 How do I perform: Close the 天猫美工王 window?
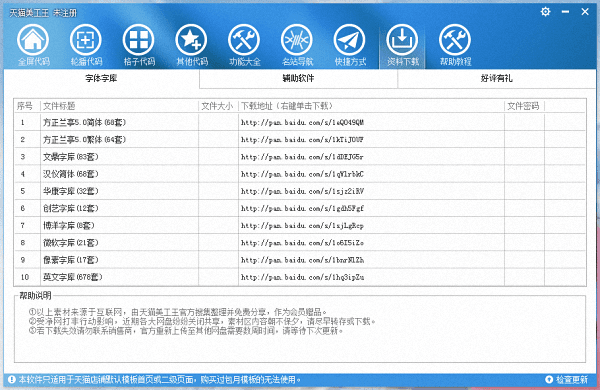tap(585, 12)
